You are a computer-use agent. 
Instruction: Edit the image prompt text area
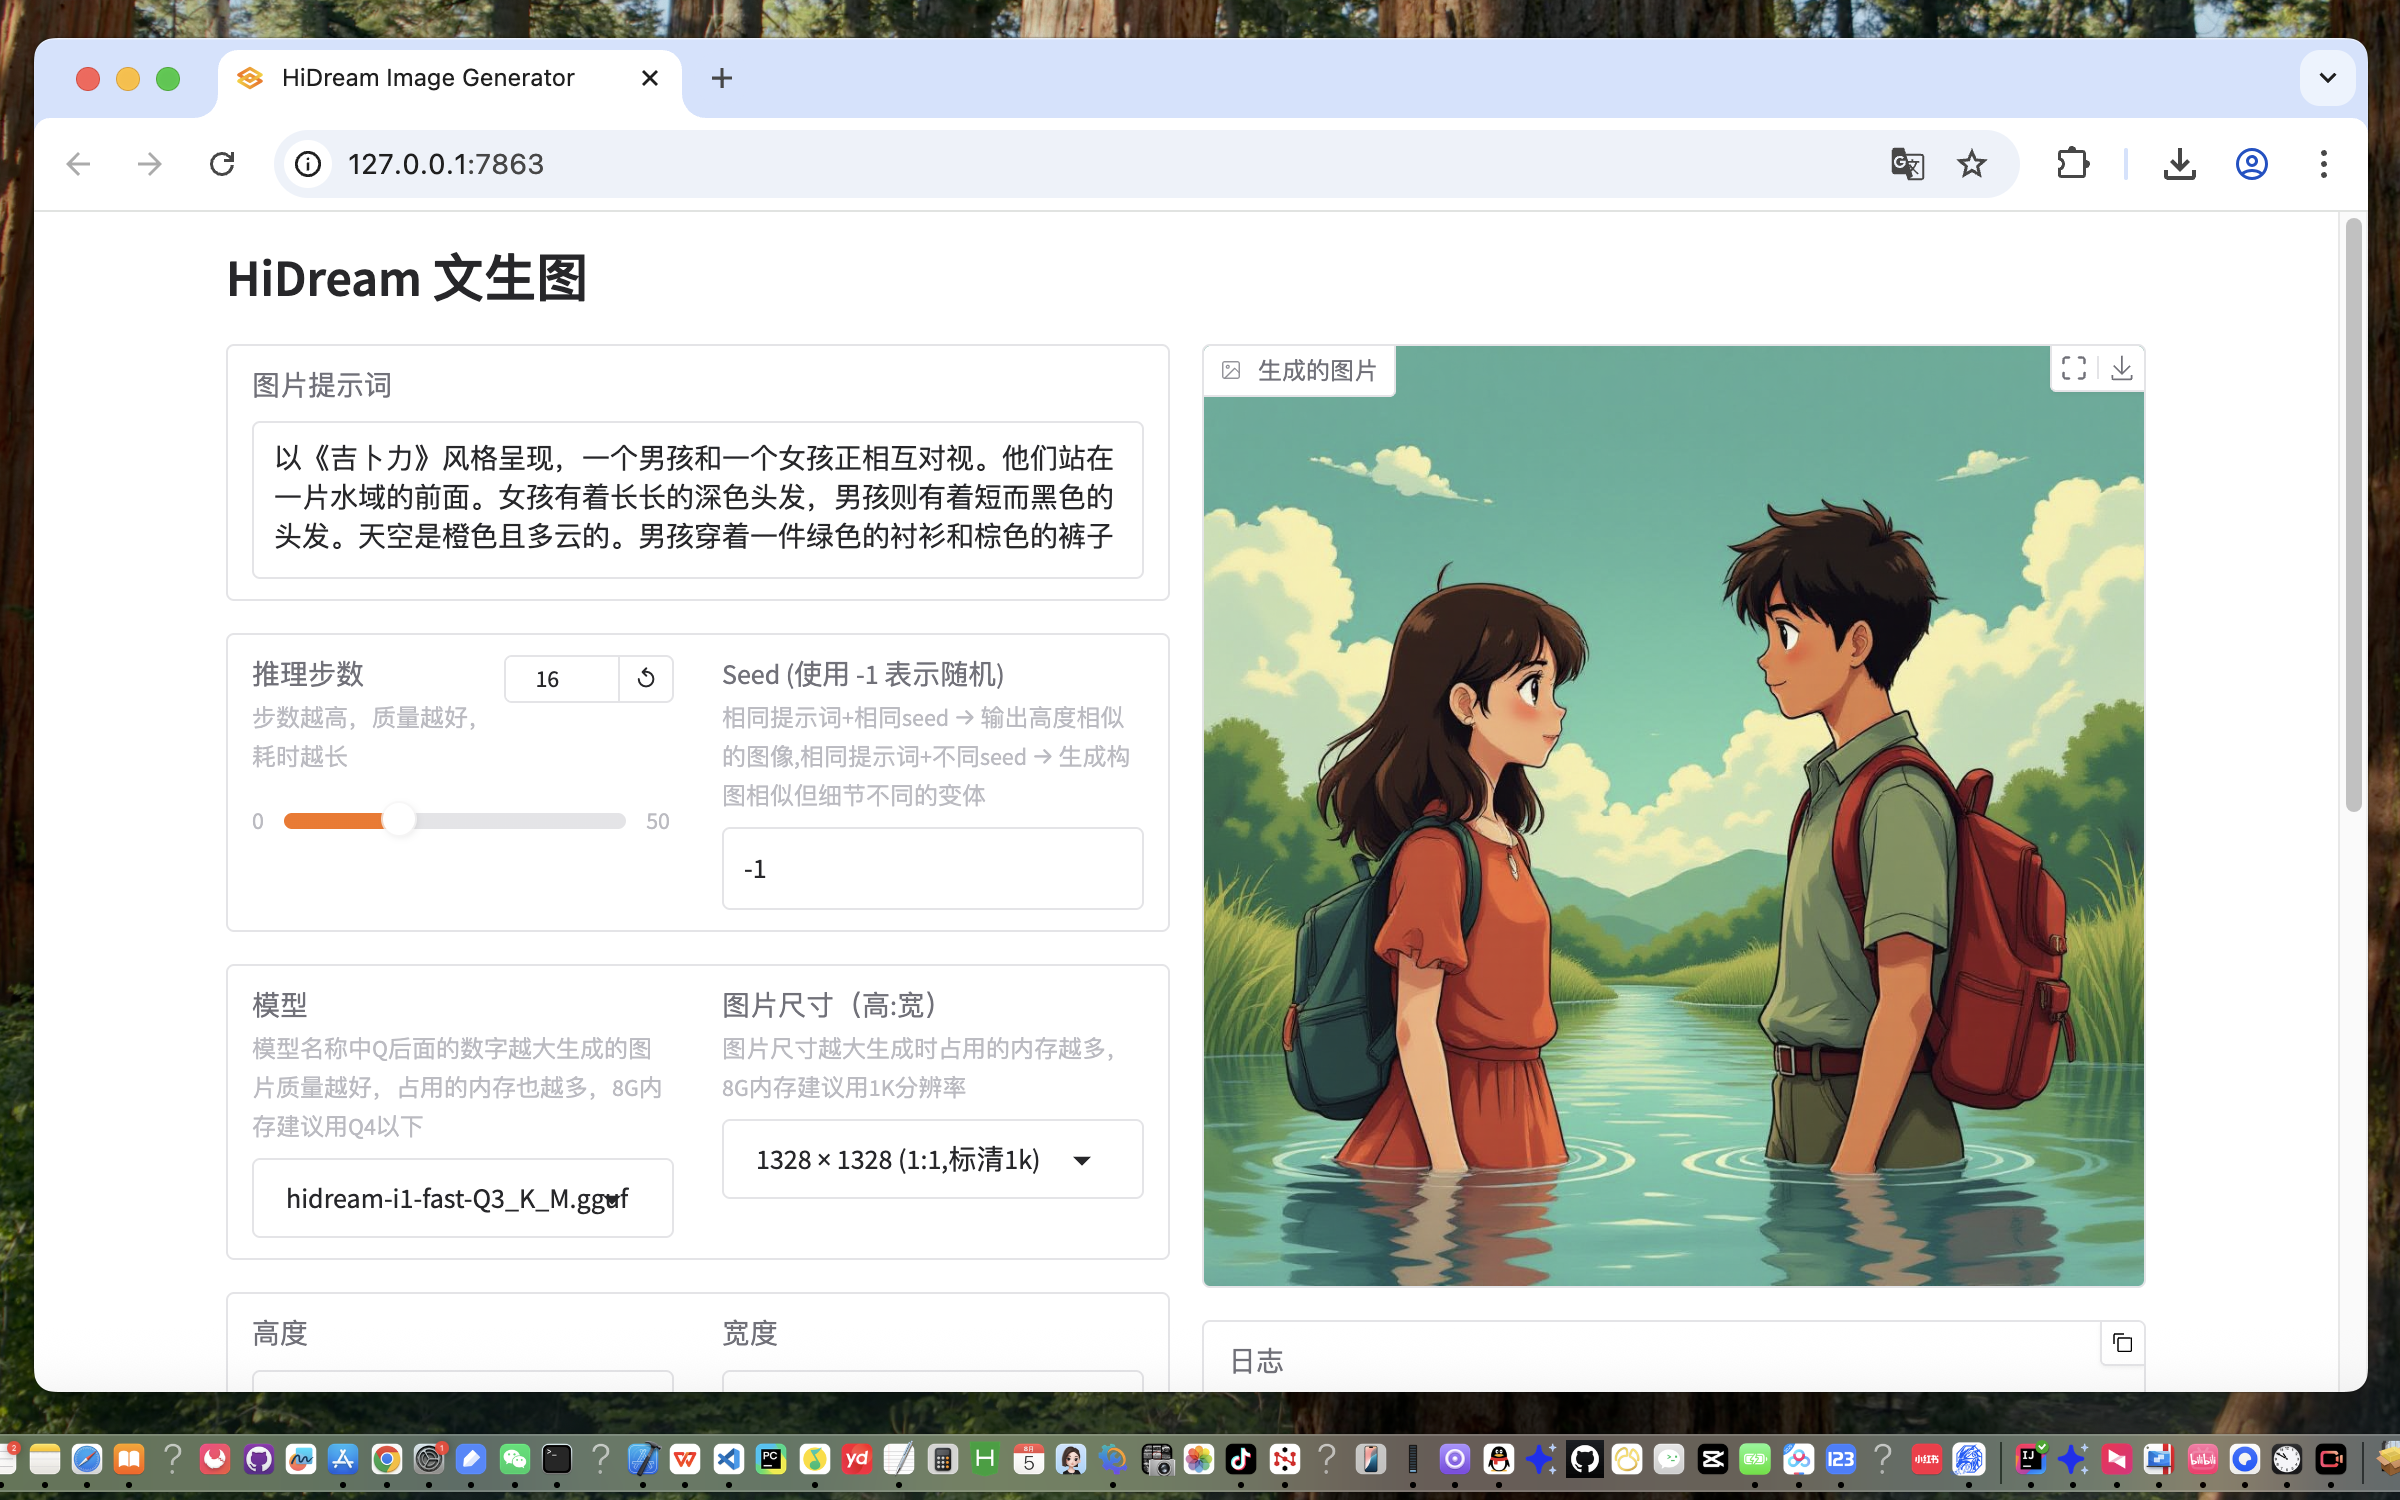click(697, 499)
